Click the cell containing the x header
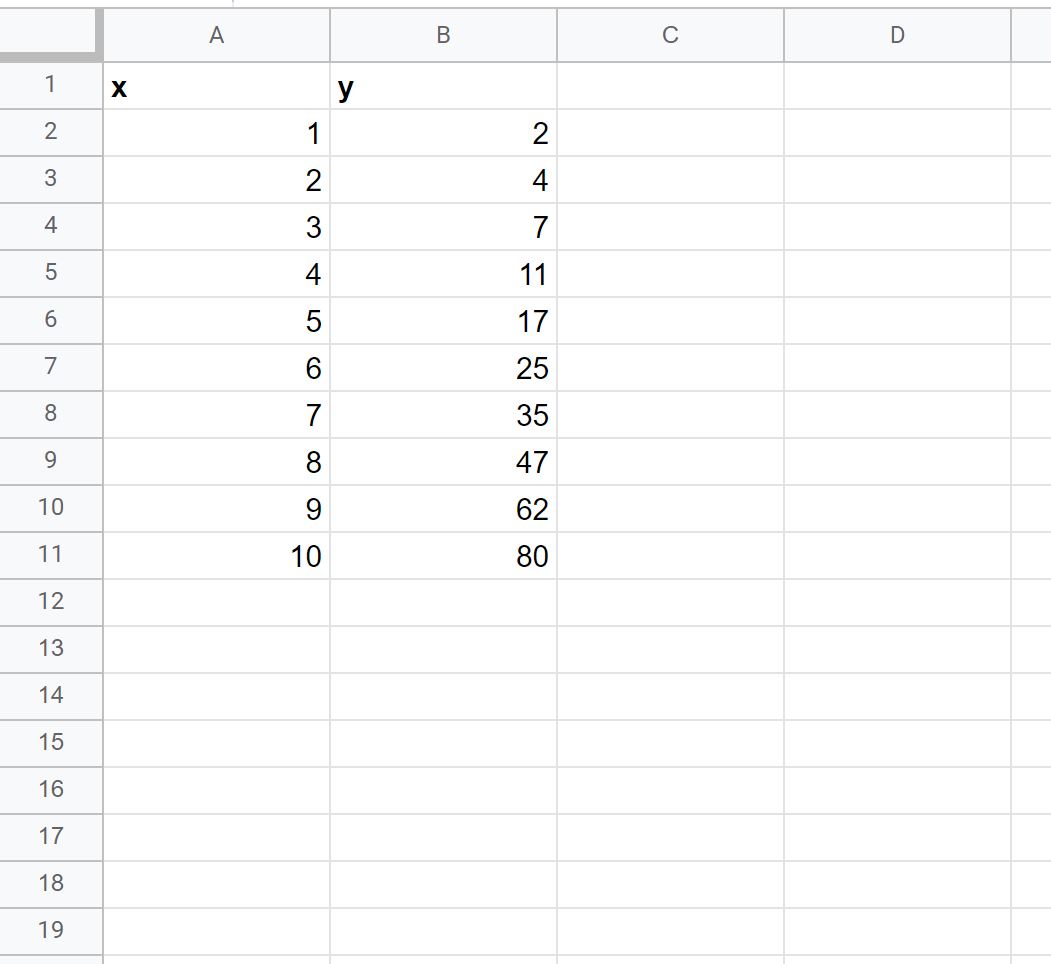This screenshot has height=964, width=1051. (x=216, y=85)
